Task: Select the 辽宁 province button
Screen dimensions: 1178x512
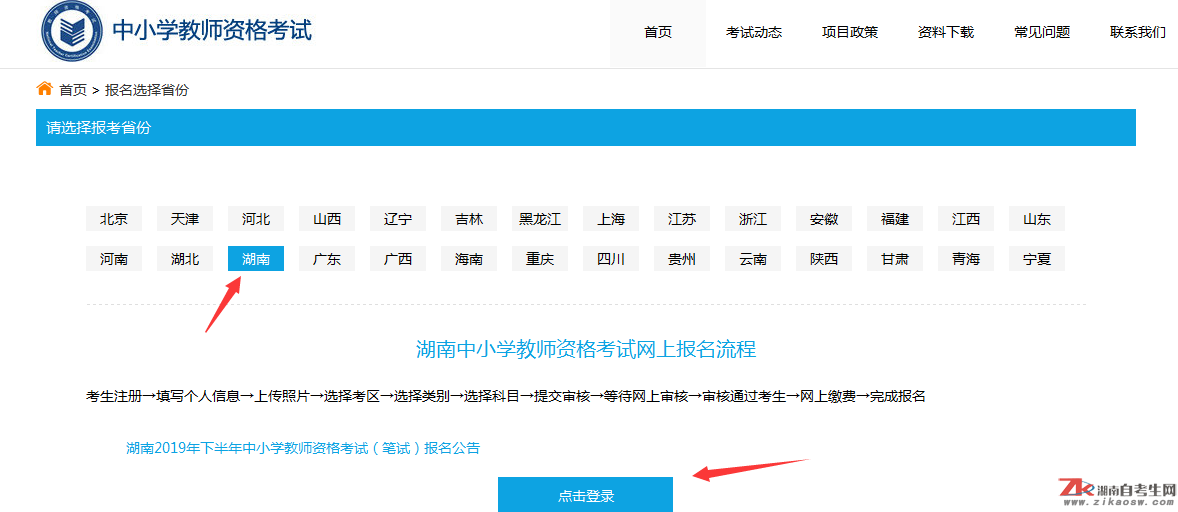Action: 397,219
